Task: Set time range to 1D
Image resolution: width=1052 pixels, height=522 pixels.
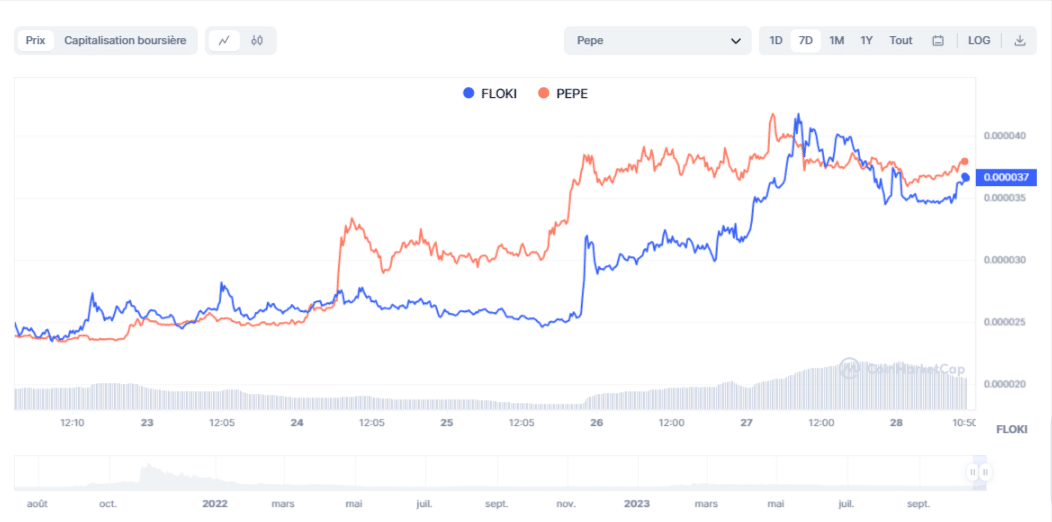Action: (775, 41)
